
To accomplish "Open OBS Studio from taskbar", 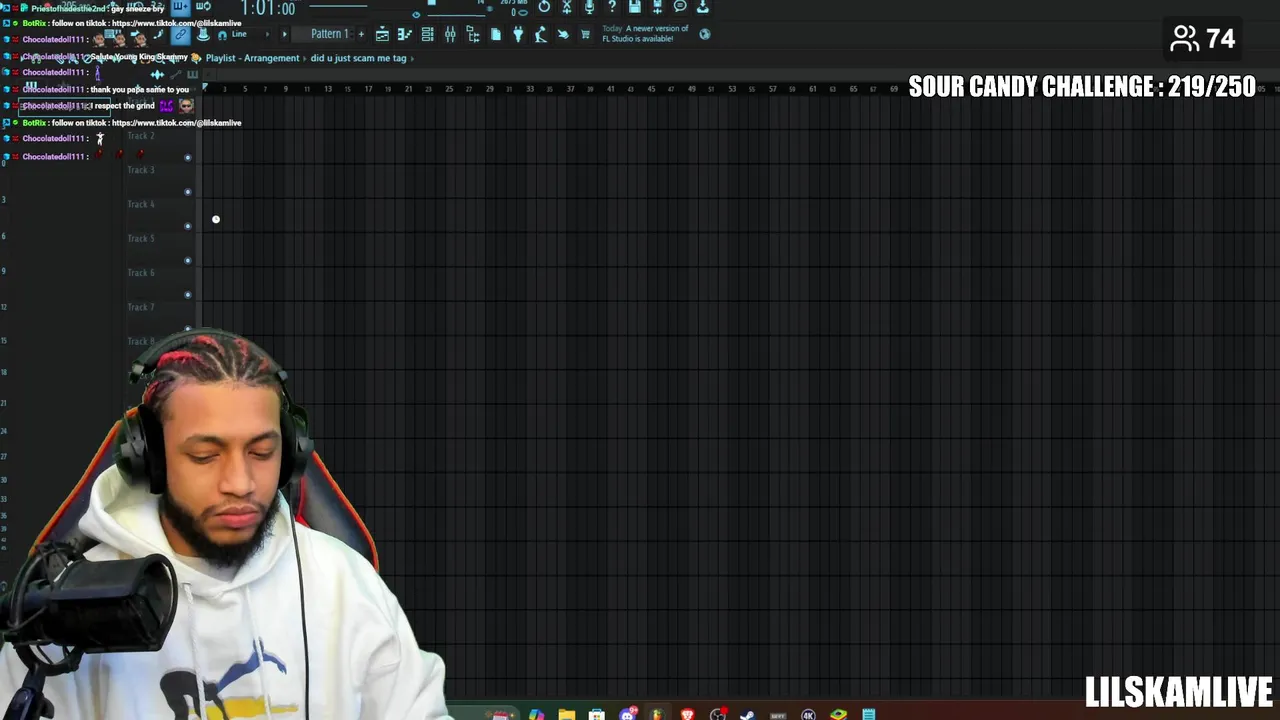I will pyautogui.click(x=717, y=714).
